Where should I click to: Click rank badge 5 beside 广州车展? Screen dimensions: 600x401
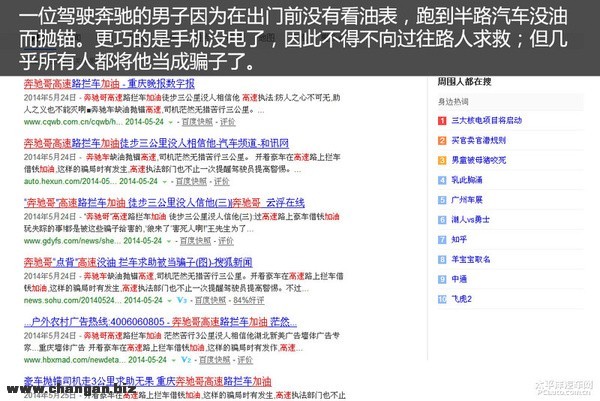[442, 200]
